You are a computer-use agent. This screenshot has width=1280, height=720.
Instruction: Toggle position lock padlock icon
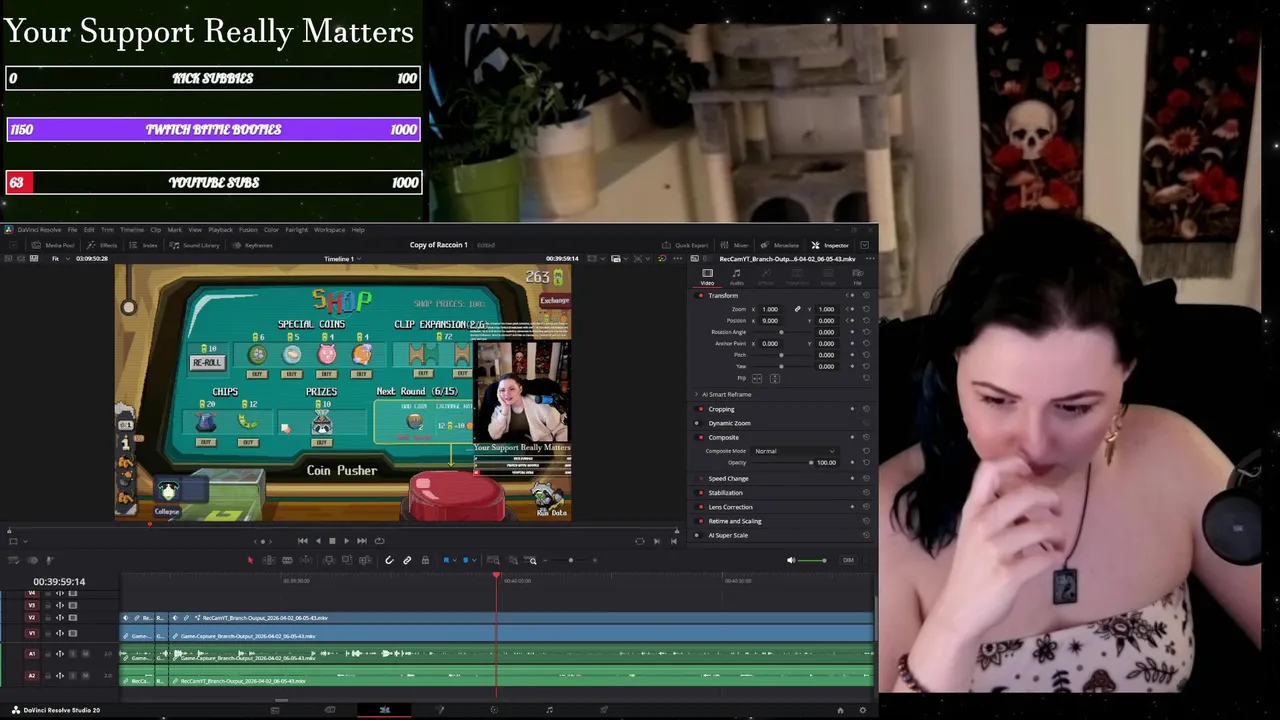(x=425, y=560)
